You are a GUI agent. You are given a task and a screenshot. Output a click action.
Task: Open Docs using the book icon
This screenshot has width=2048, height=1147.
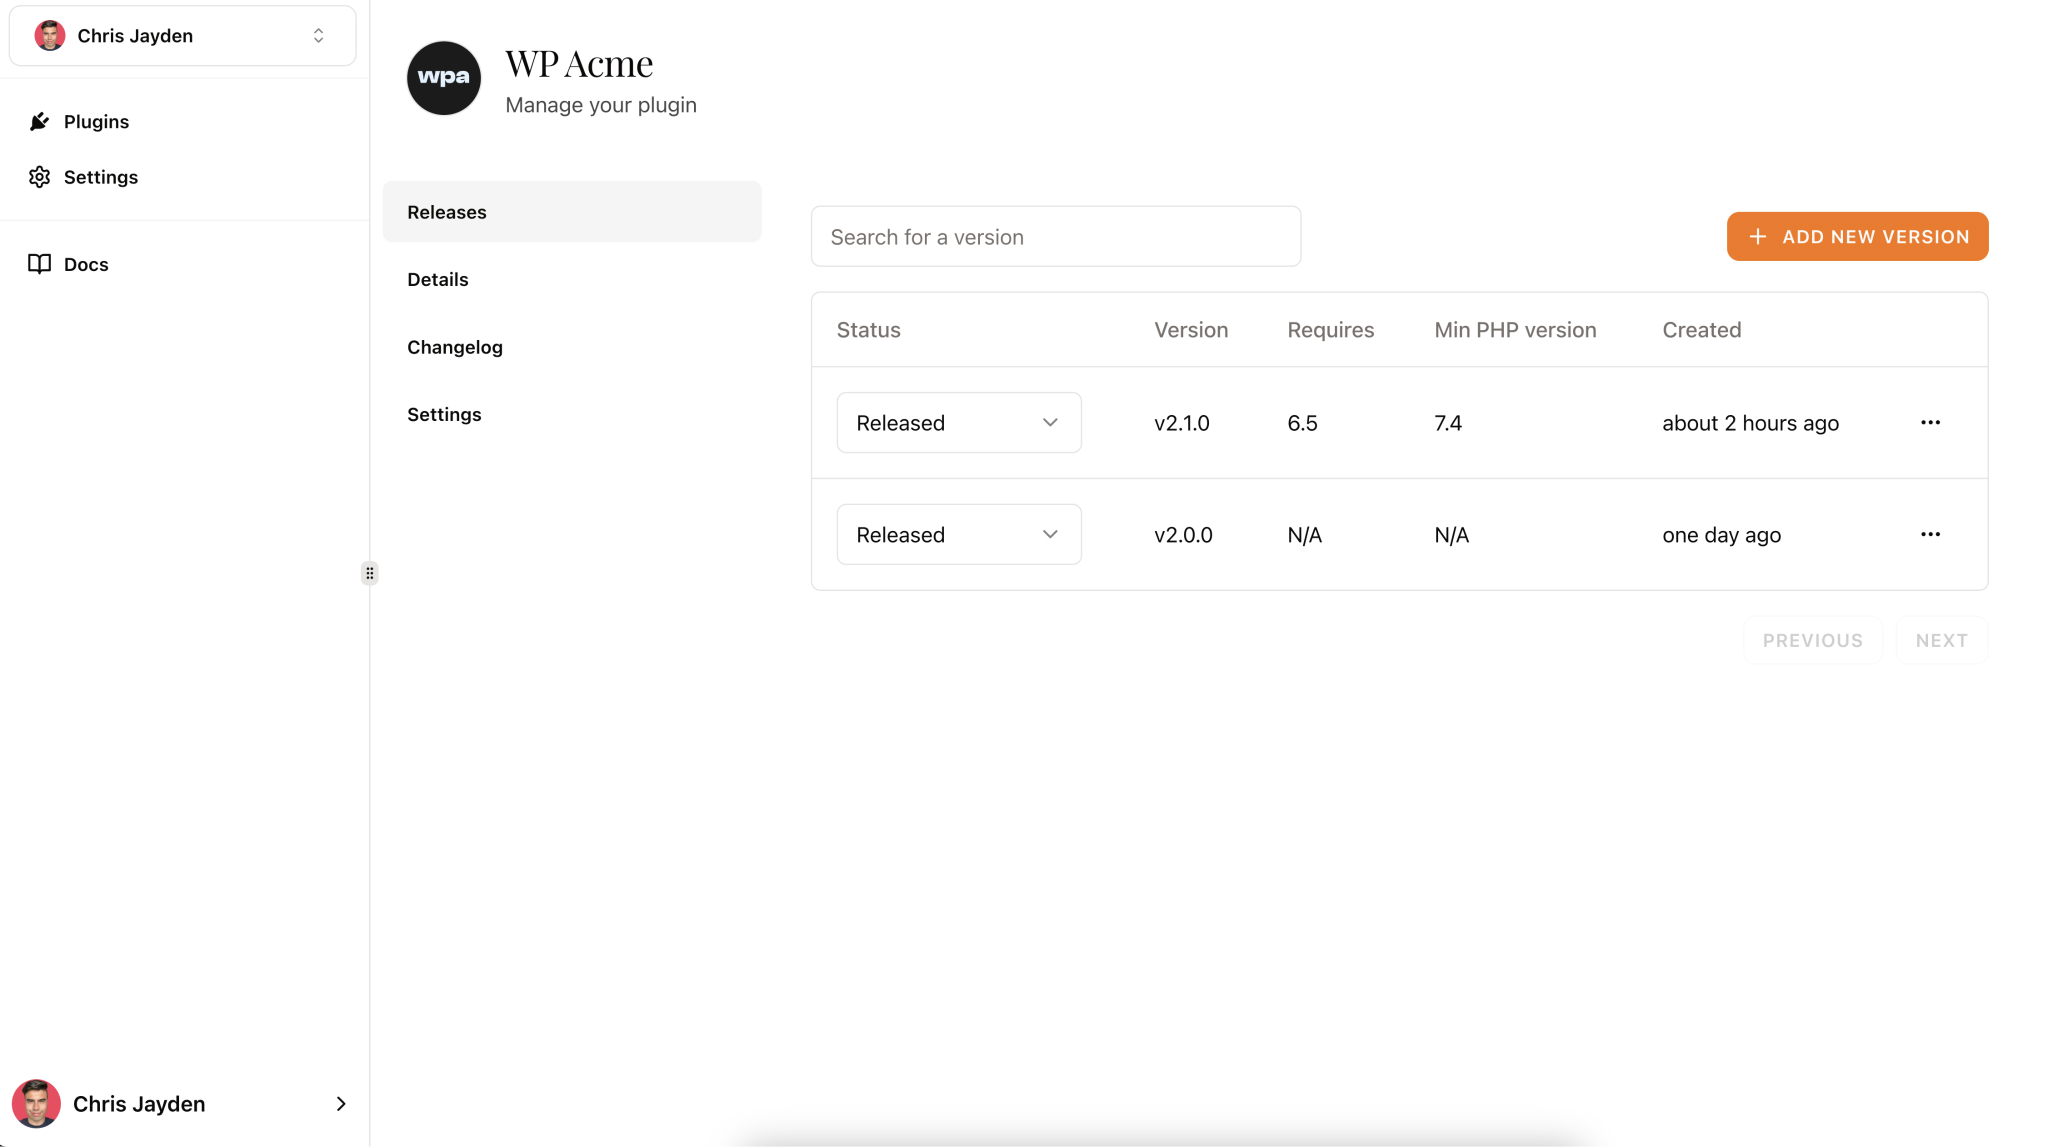[39, 263]
